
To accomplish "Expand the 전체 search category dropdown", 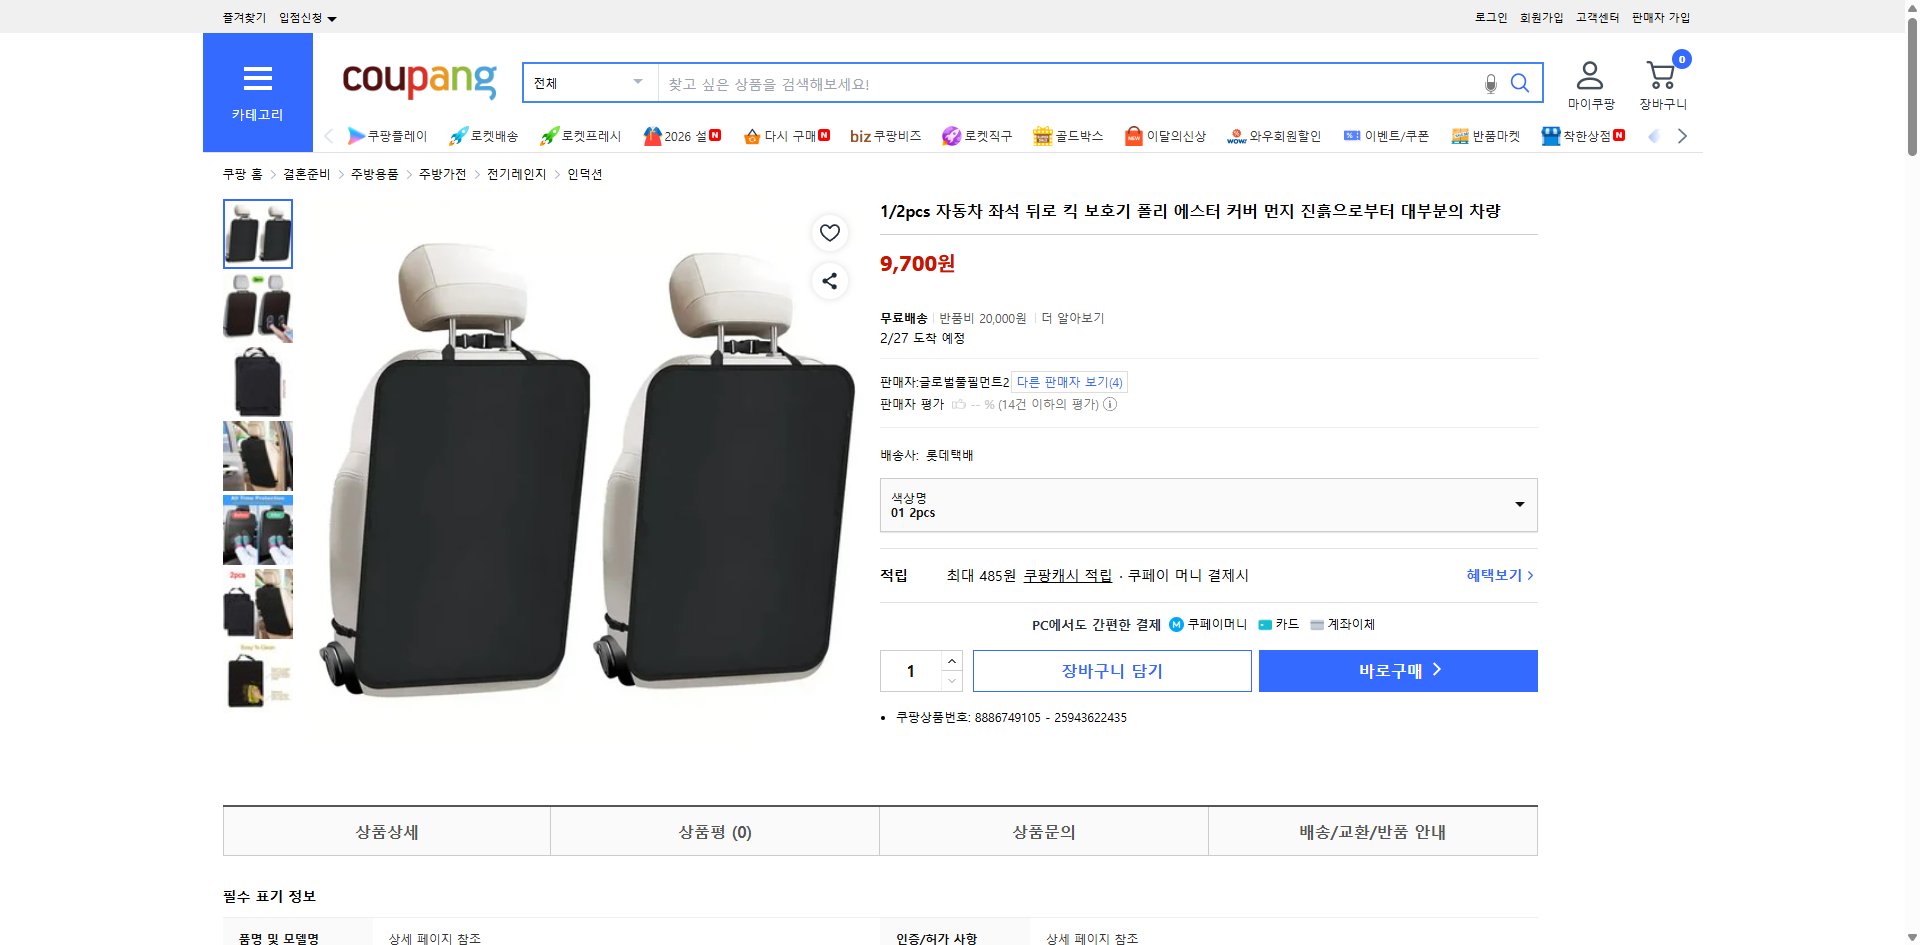I will coord(589,83).
